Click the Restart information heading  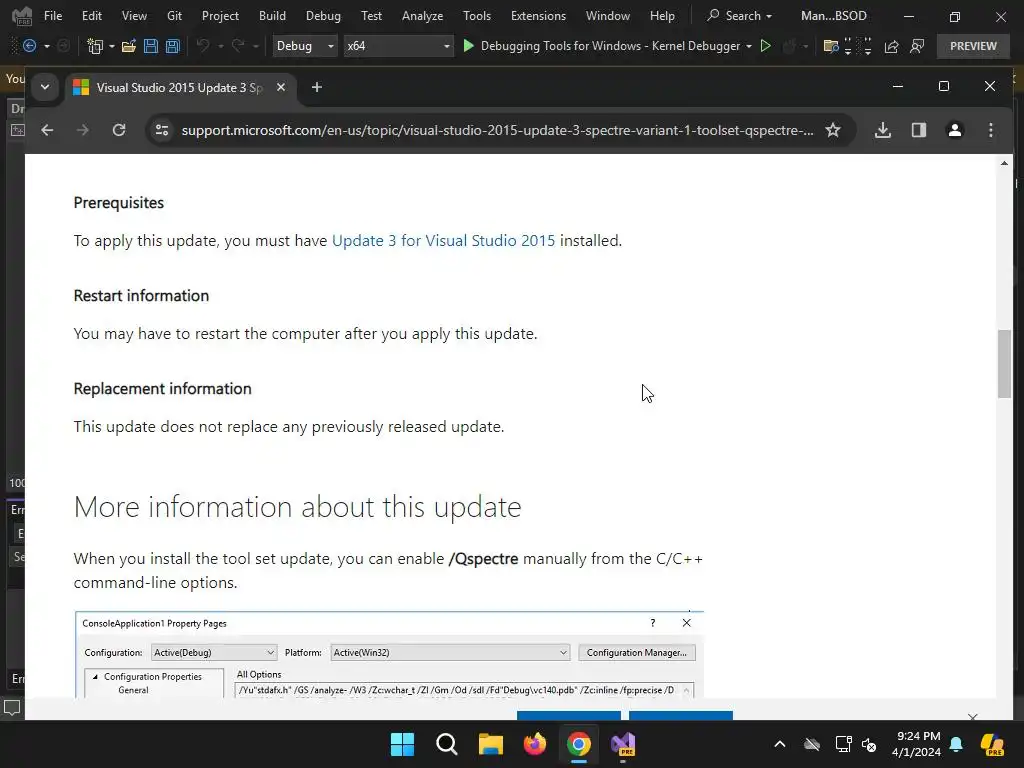click(x=141, y=295)
